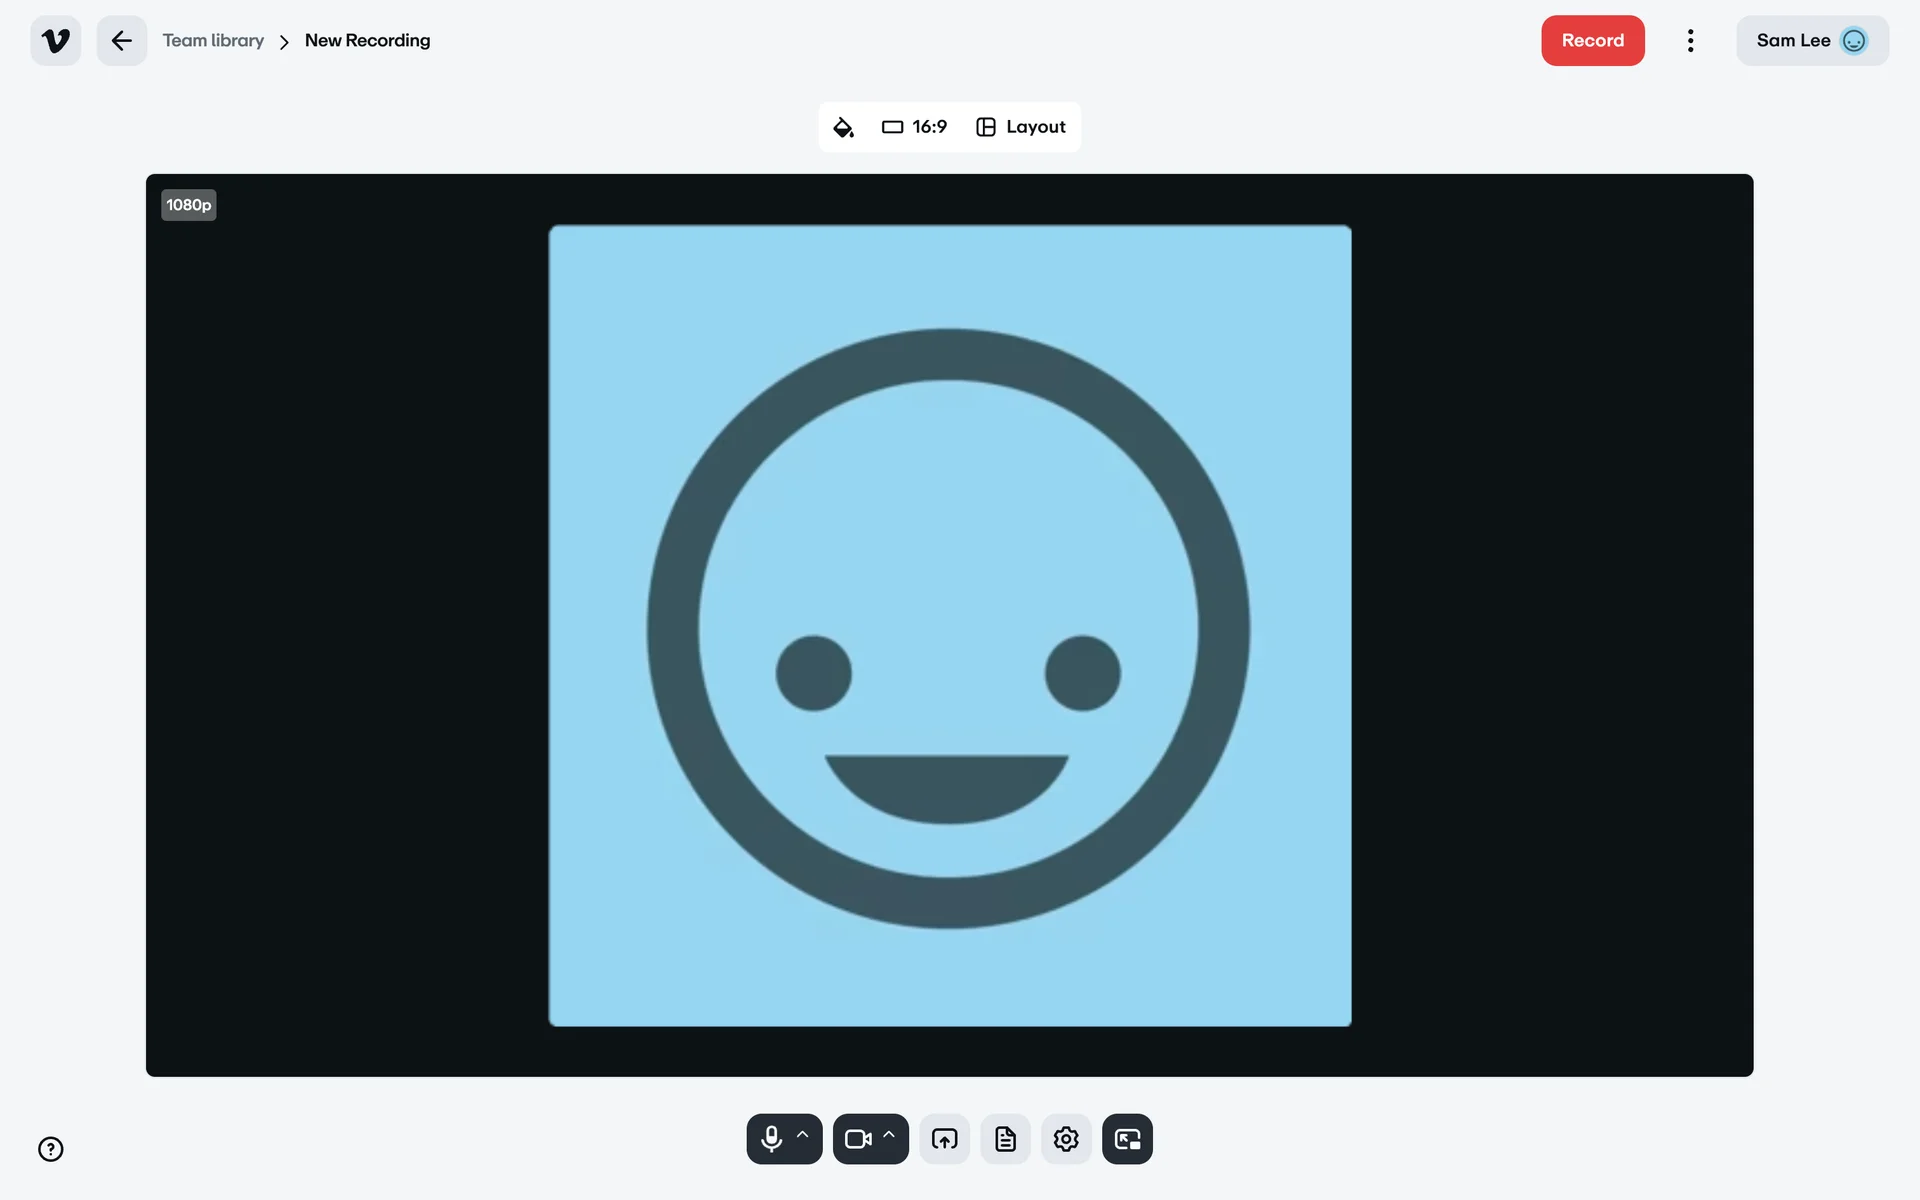
Task: Open the three-dot more options menu
Action: point(1690,41)
